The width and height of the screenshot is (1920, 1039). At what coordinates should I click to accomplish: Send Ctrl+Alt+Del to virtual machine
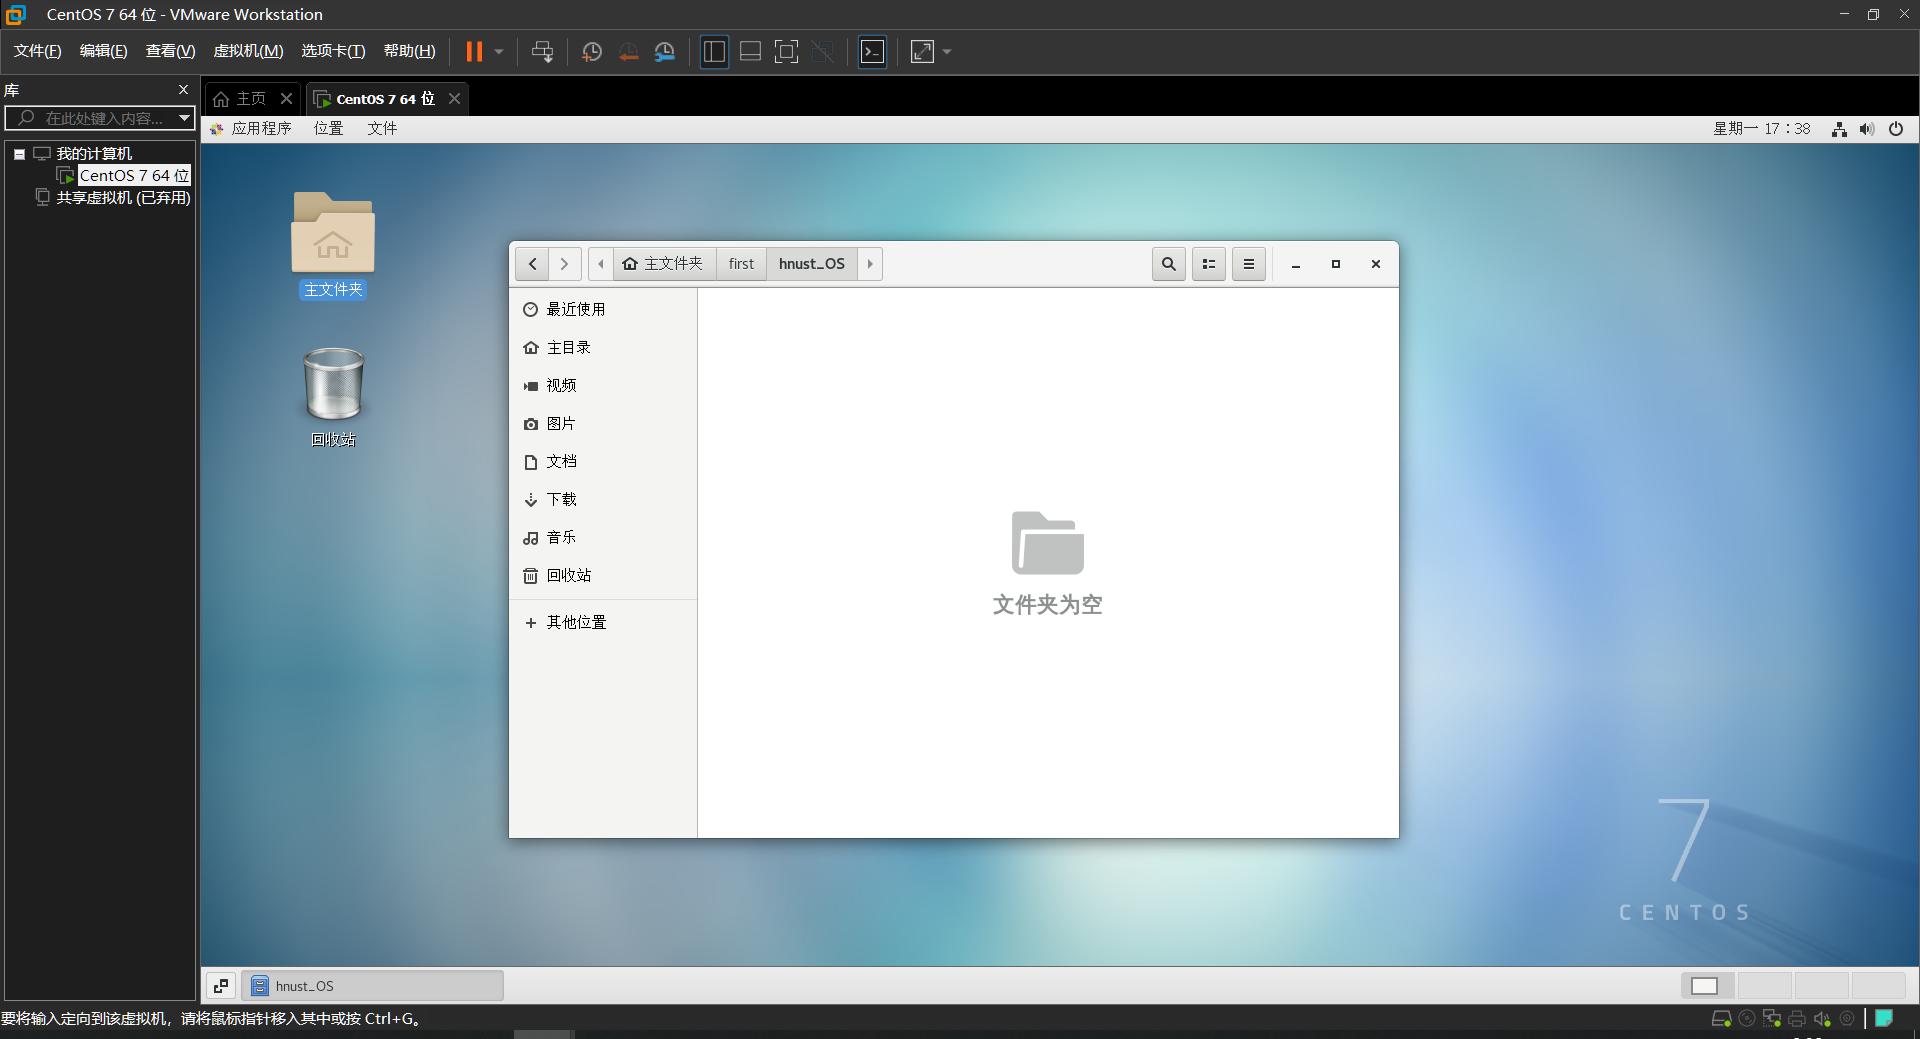tap(542, 51)
